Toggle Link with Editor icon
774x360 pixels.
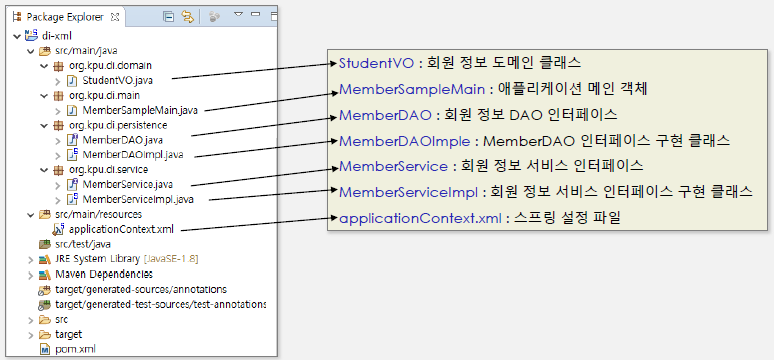[187, 17]
